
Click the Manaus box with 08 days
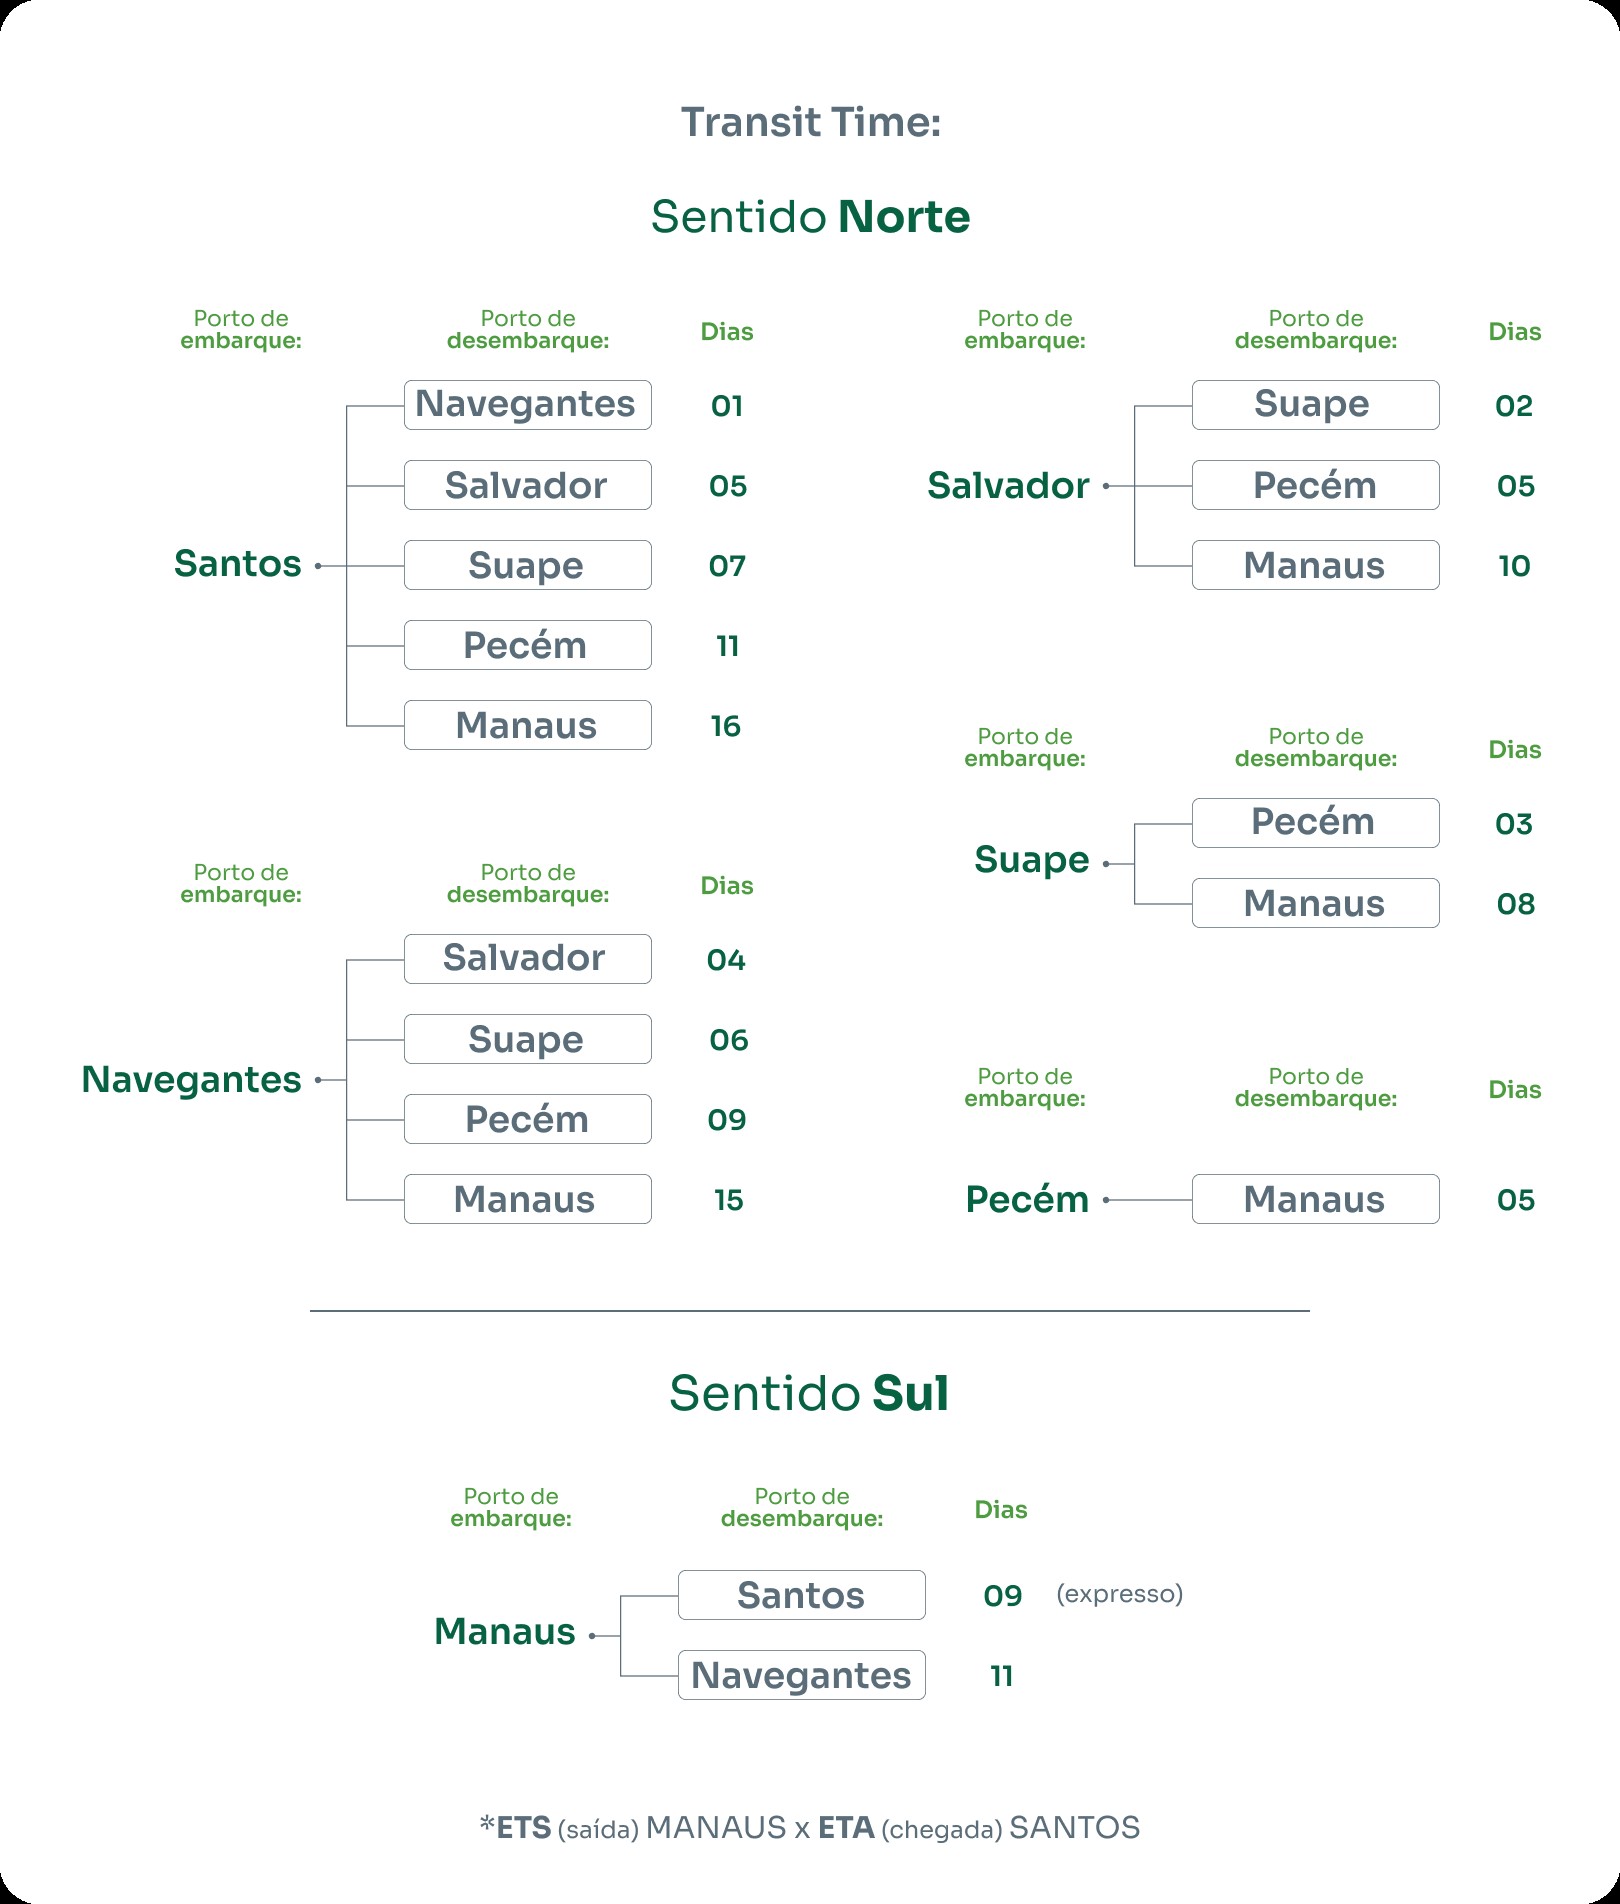pos(1316,903)
